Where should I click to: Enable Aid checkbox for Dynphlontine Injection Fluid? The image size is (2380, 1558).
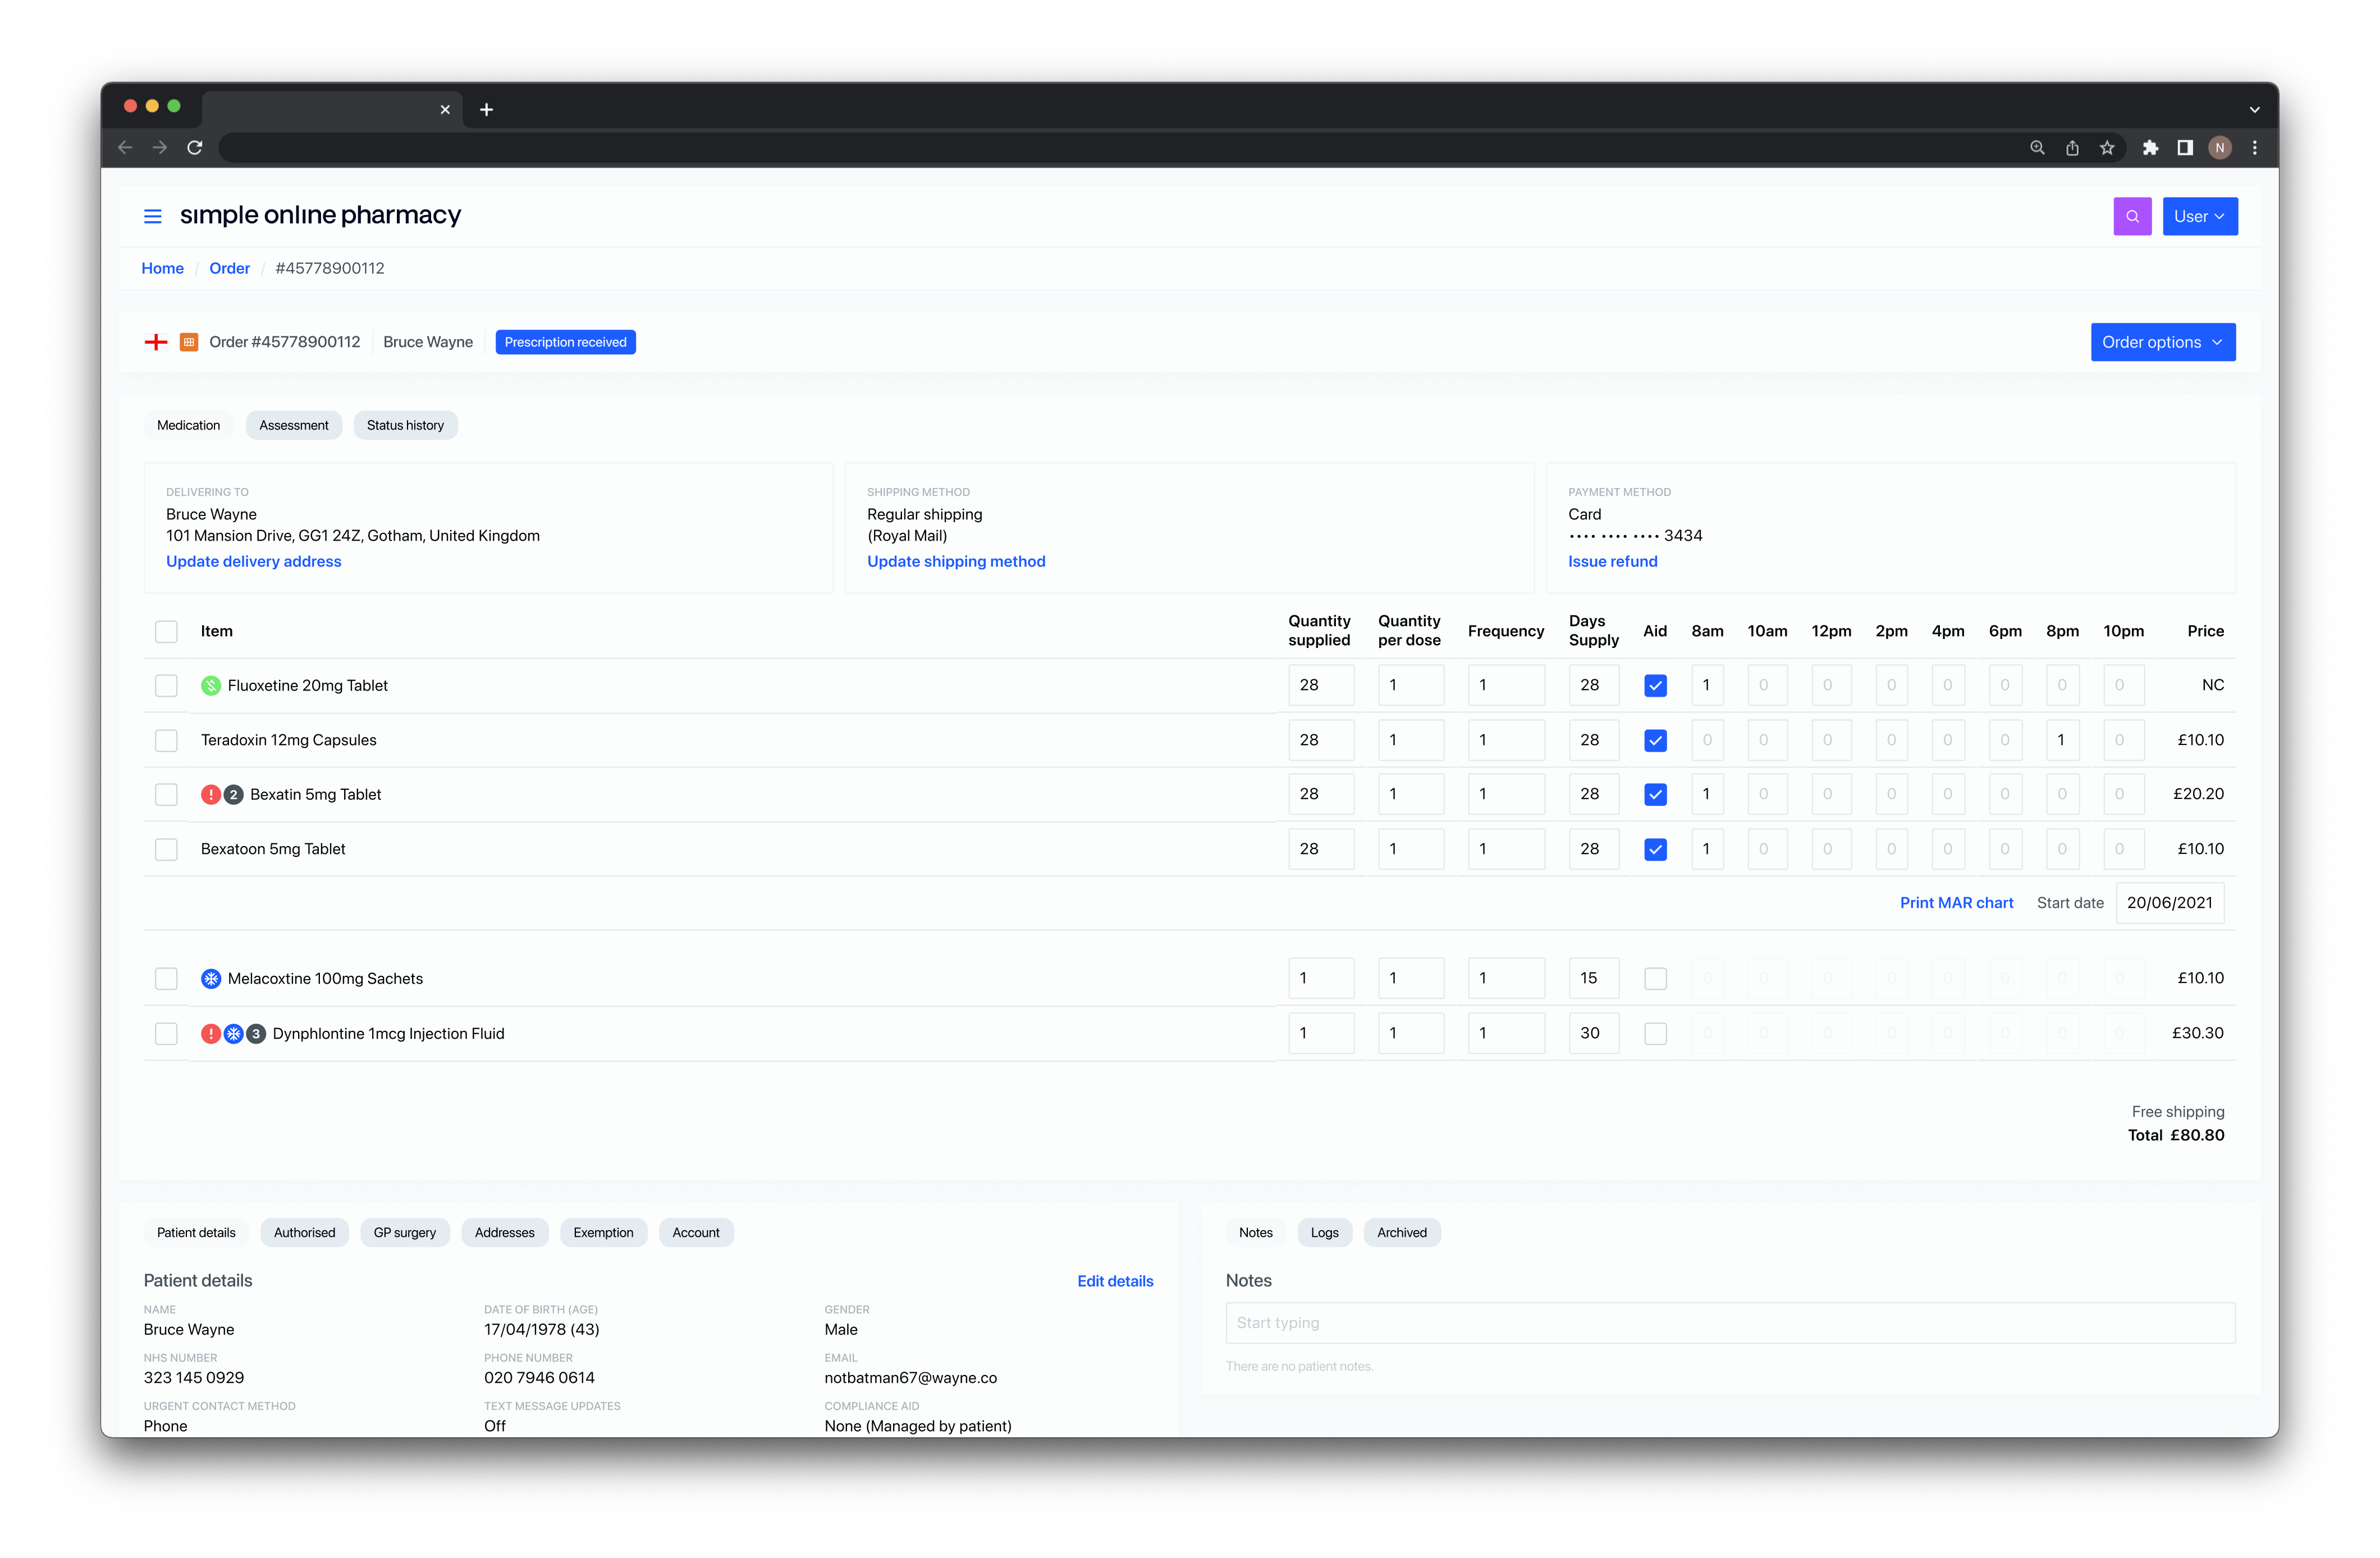click(x=1655, y=1033)
